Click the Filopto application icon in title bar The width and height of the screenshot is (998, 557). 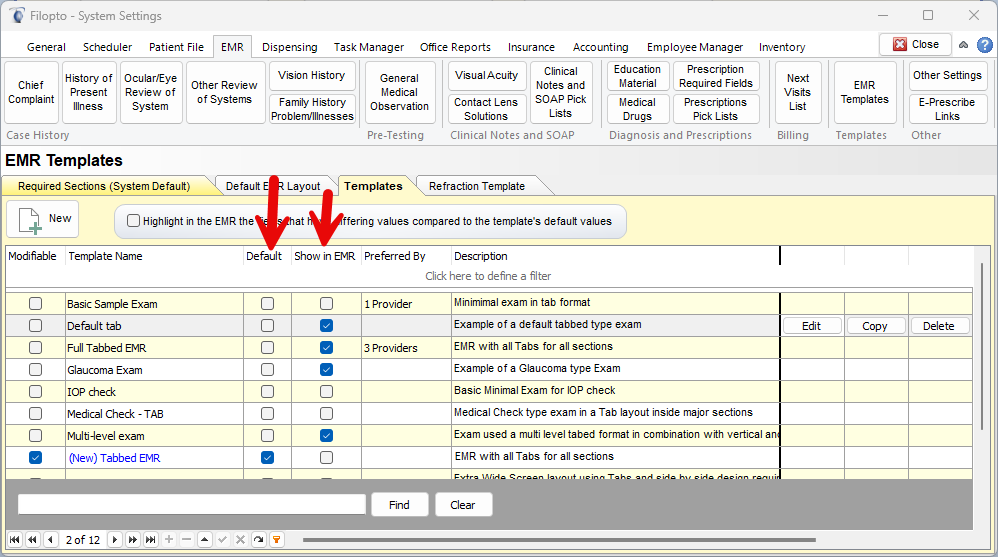[17, 15]
